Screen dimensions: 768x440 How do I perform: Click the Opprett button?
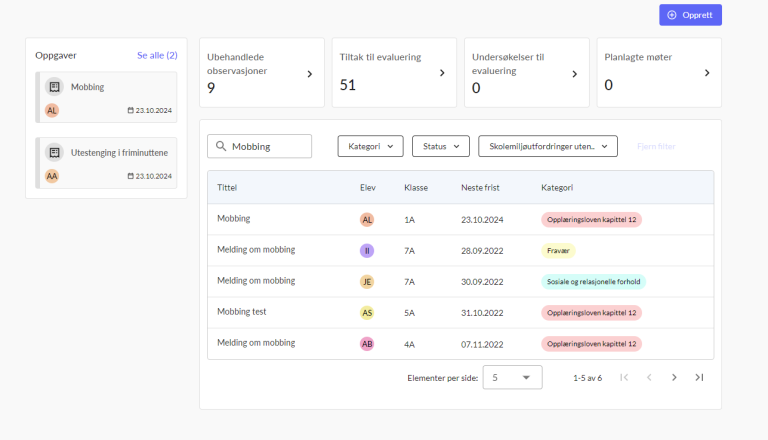[690, 15]
